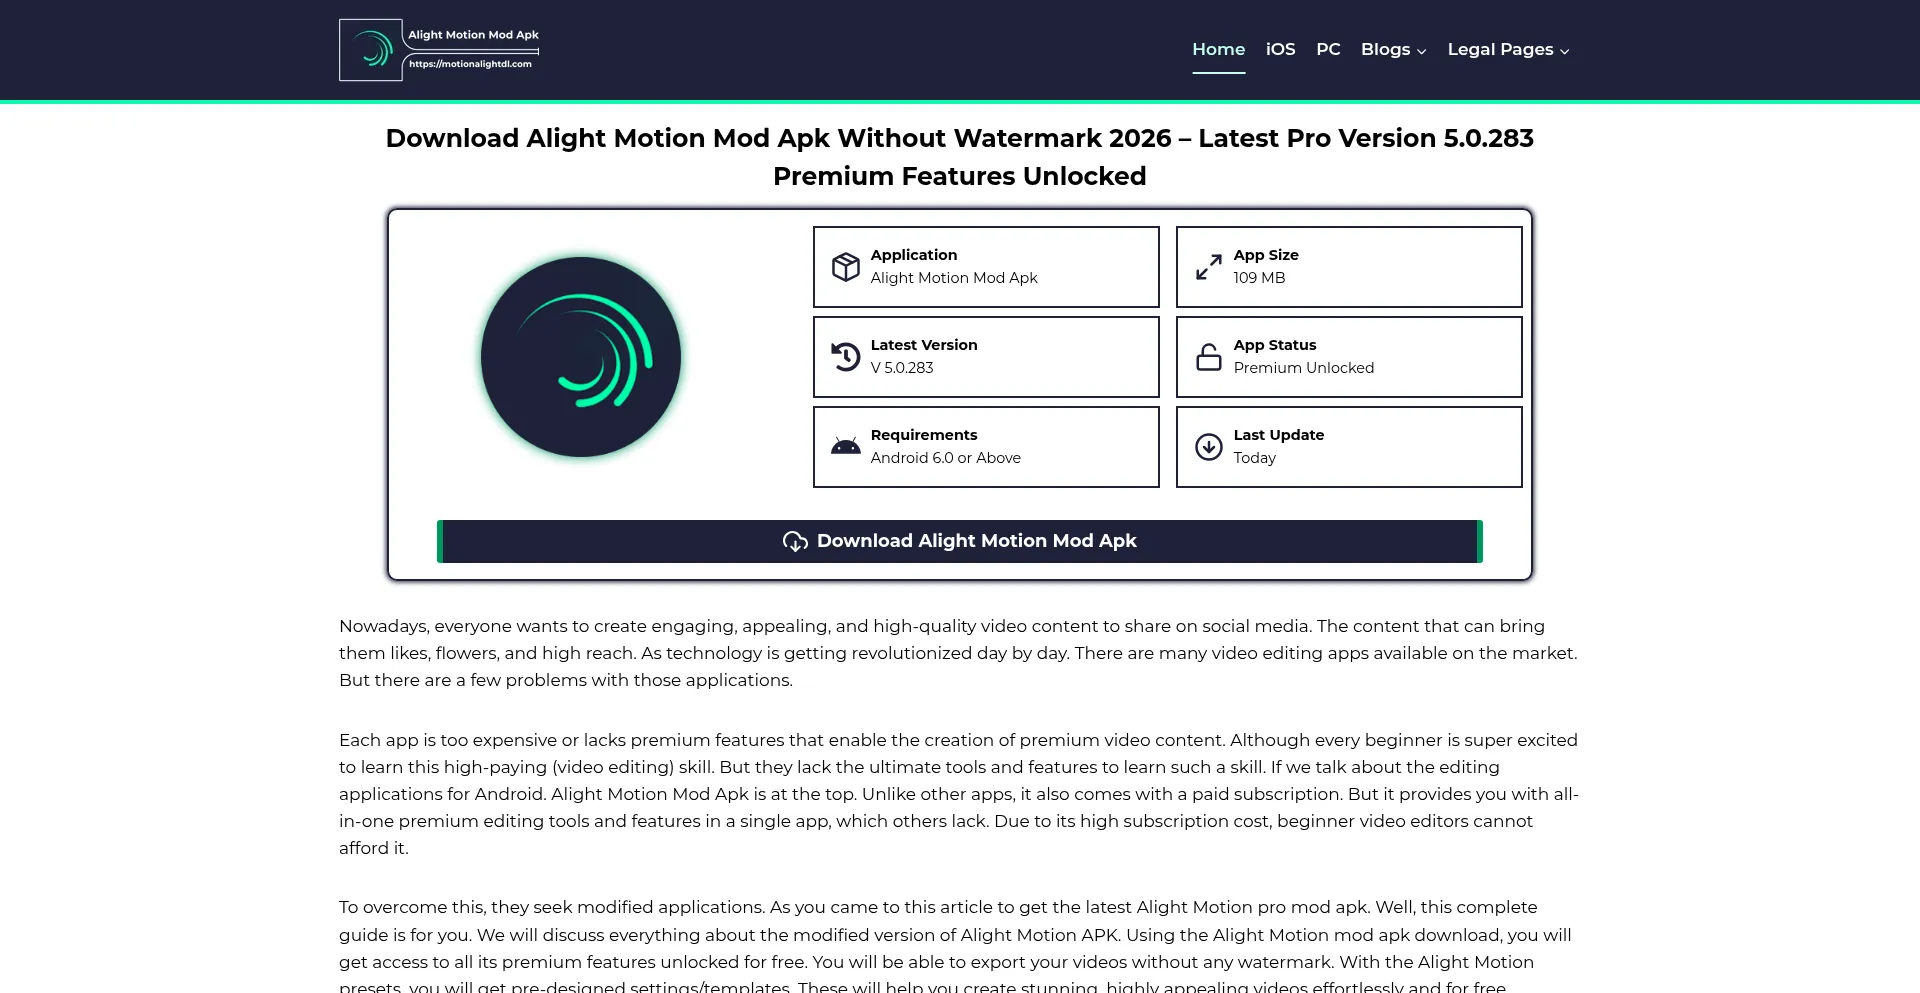Click the 'Requirements' label
The image size is (1920, 993).
[x=924, y=435]
